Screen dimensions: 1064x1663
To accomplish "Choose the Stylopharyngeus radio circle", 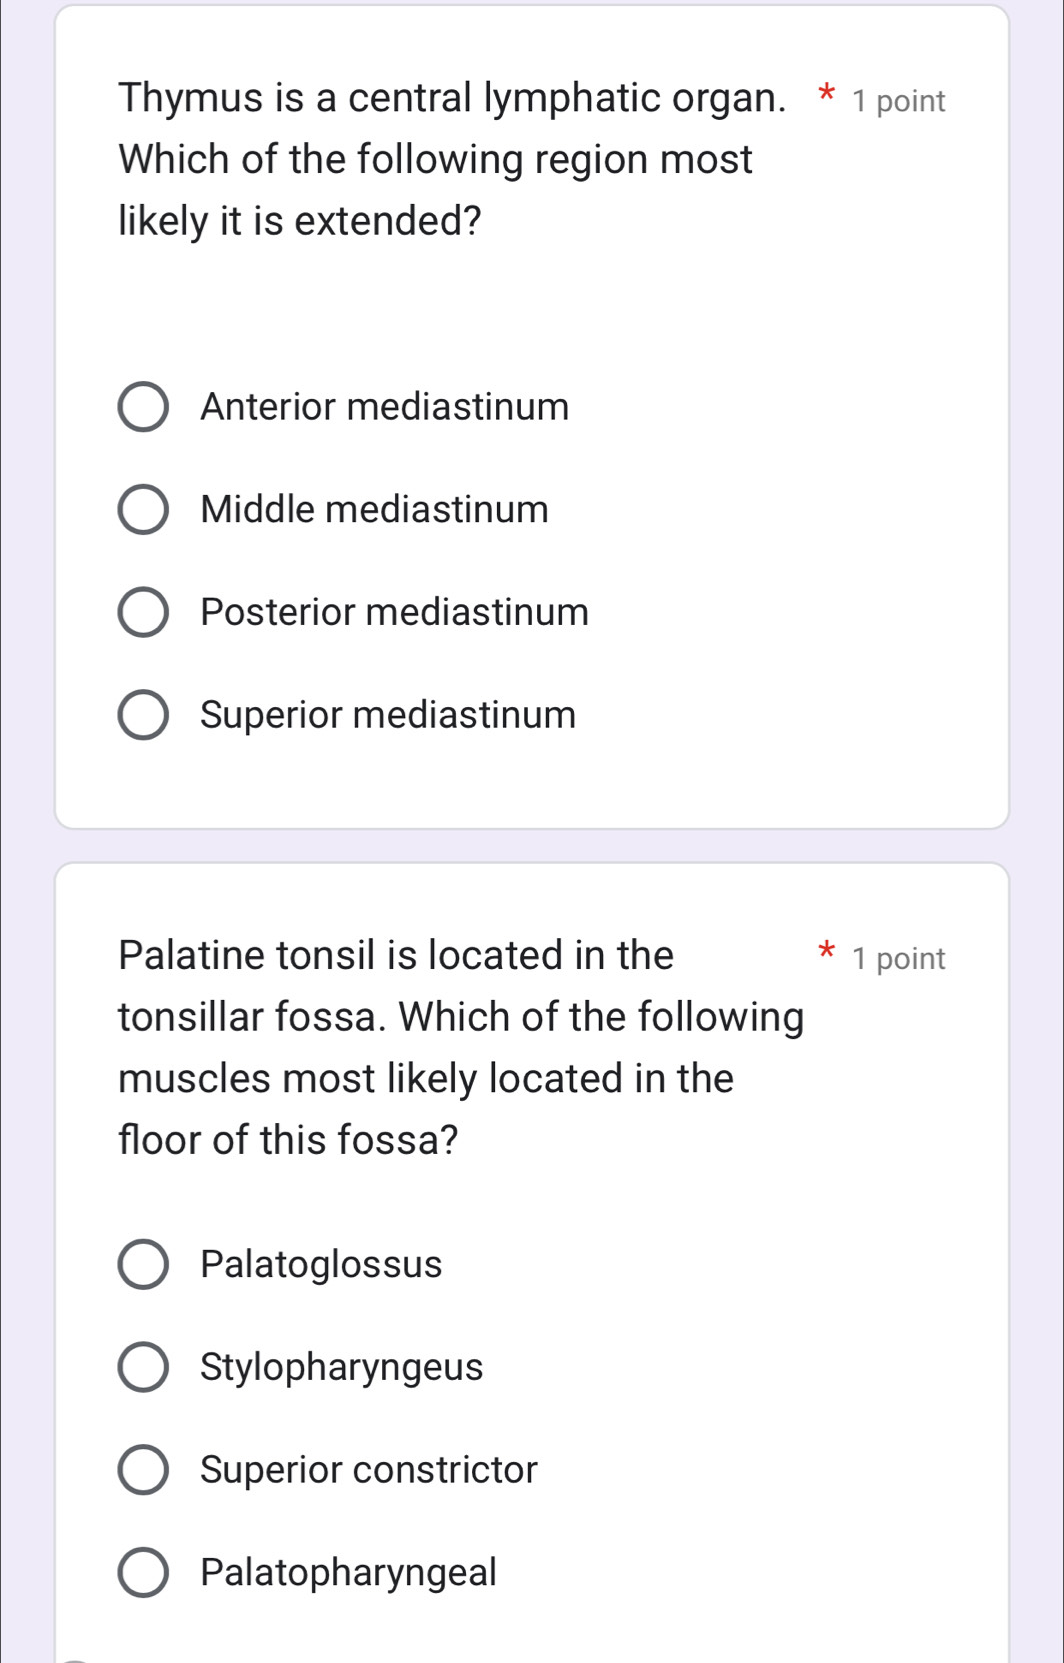I will coord(143,1367).
